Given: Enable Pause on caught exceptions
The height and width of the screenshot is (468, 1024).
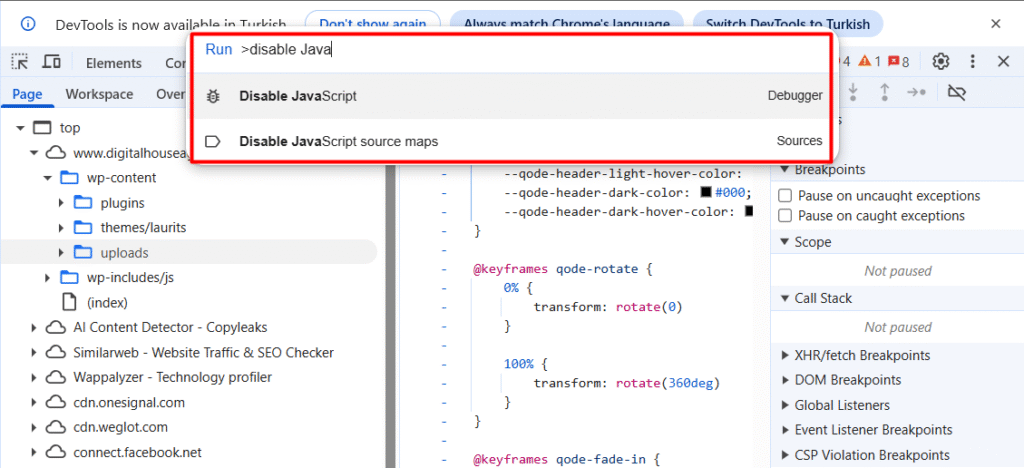Looking at the screenshot, I should (x=785, y=216).
